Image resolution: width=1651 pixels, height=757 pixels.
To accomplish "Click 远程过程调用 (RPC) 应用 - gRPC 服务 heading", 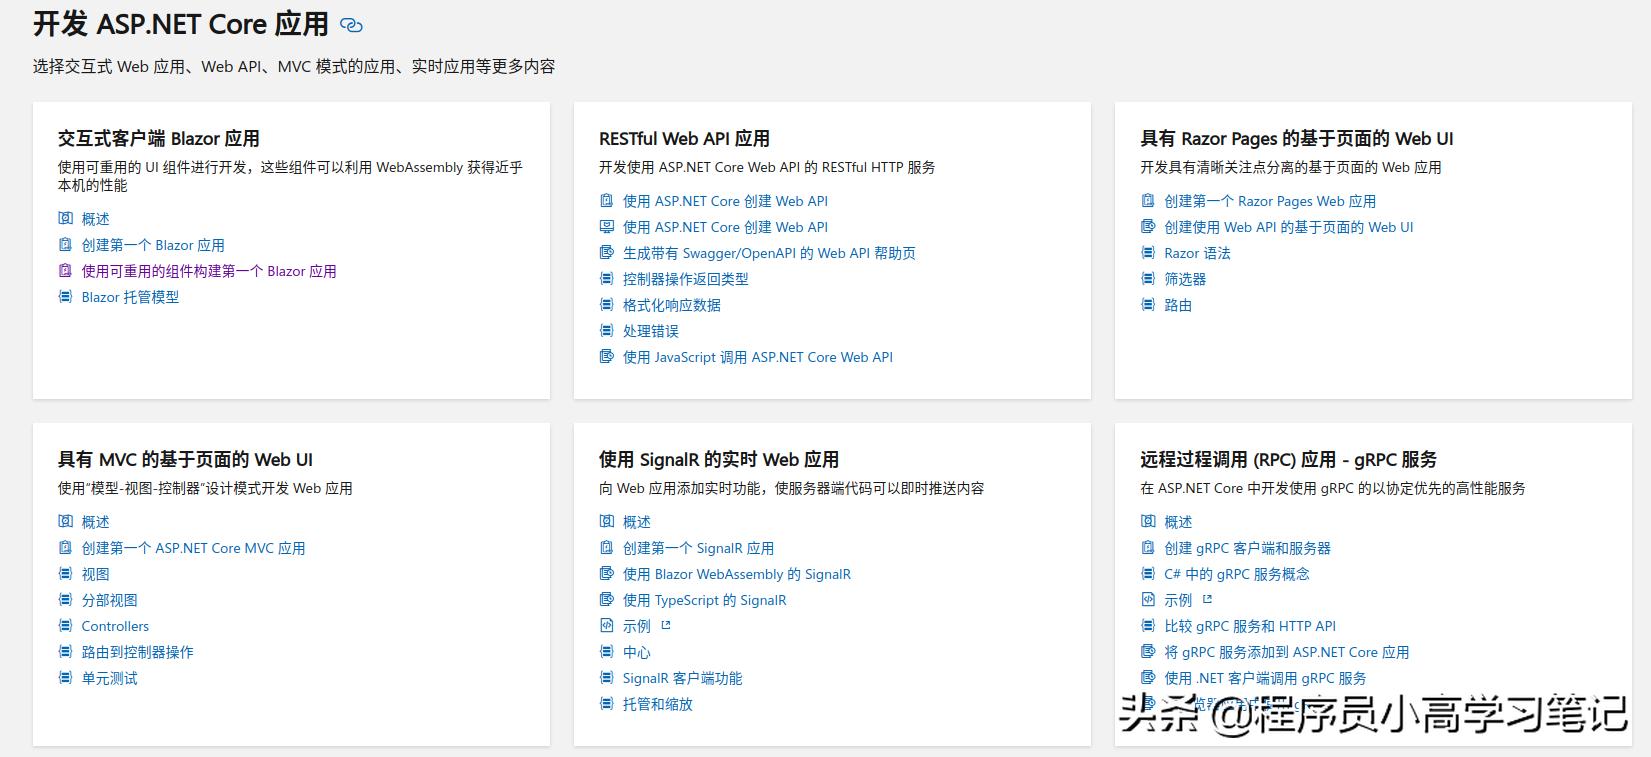I will pyautogui.click(x=1289, y=459).
